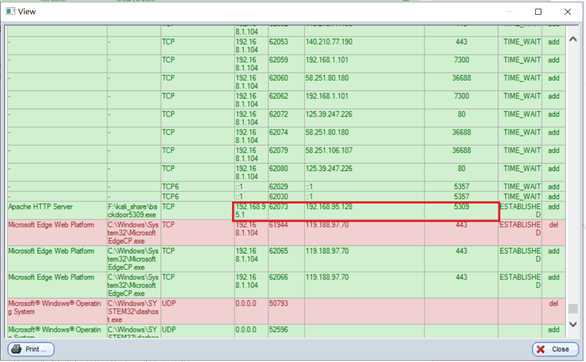Click the scrollbar down arrow
The width and height of the screenshot is (586, 362).
point(573,324)
